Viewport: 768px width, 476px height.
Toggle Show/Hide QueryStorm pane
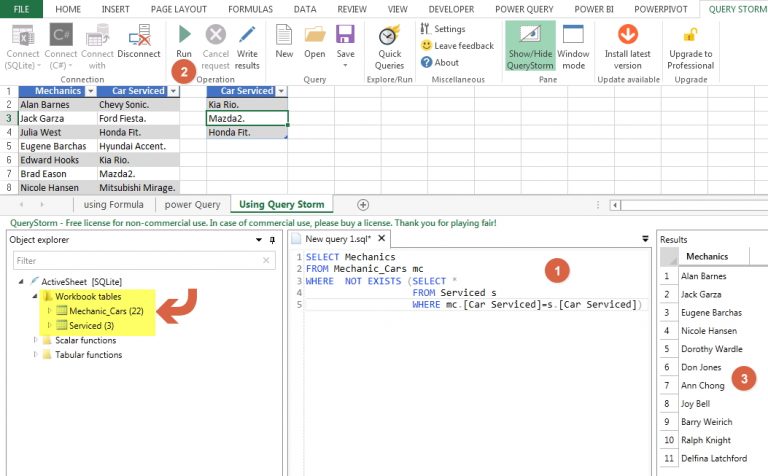[x=530, y=47]
